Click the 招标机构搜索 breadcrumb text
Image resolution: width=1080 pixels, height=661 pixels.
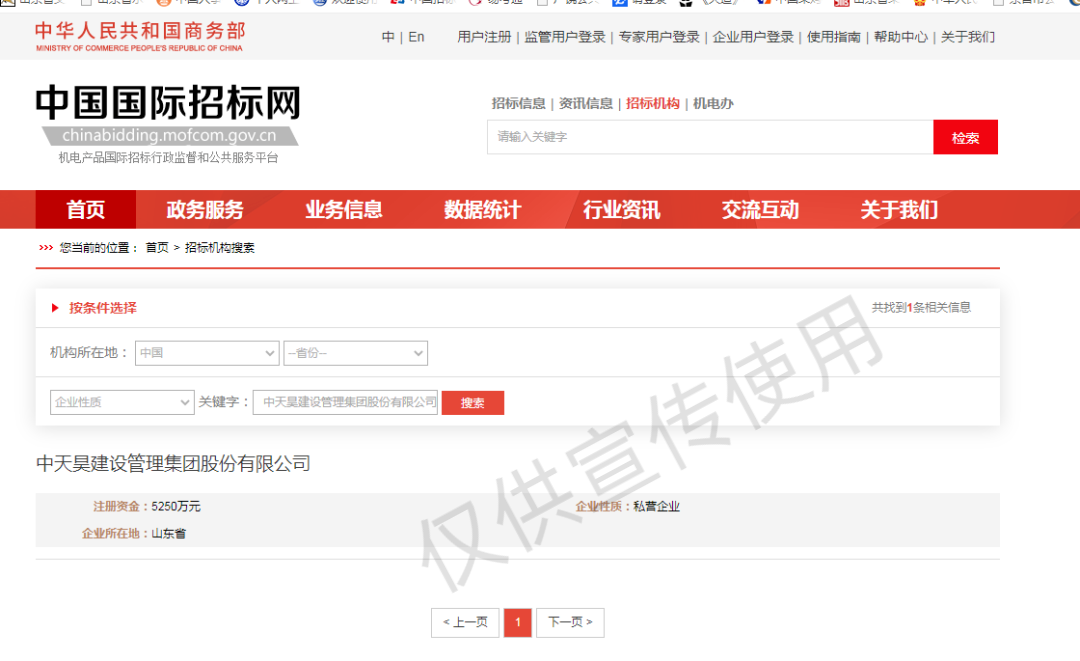click(x=220, y=248)
